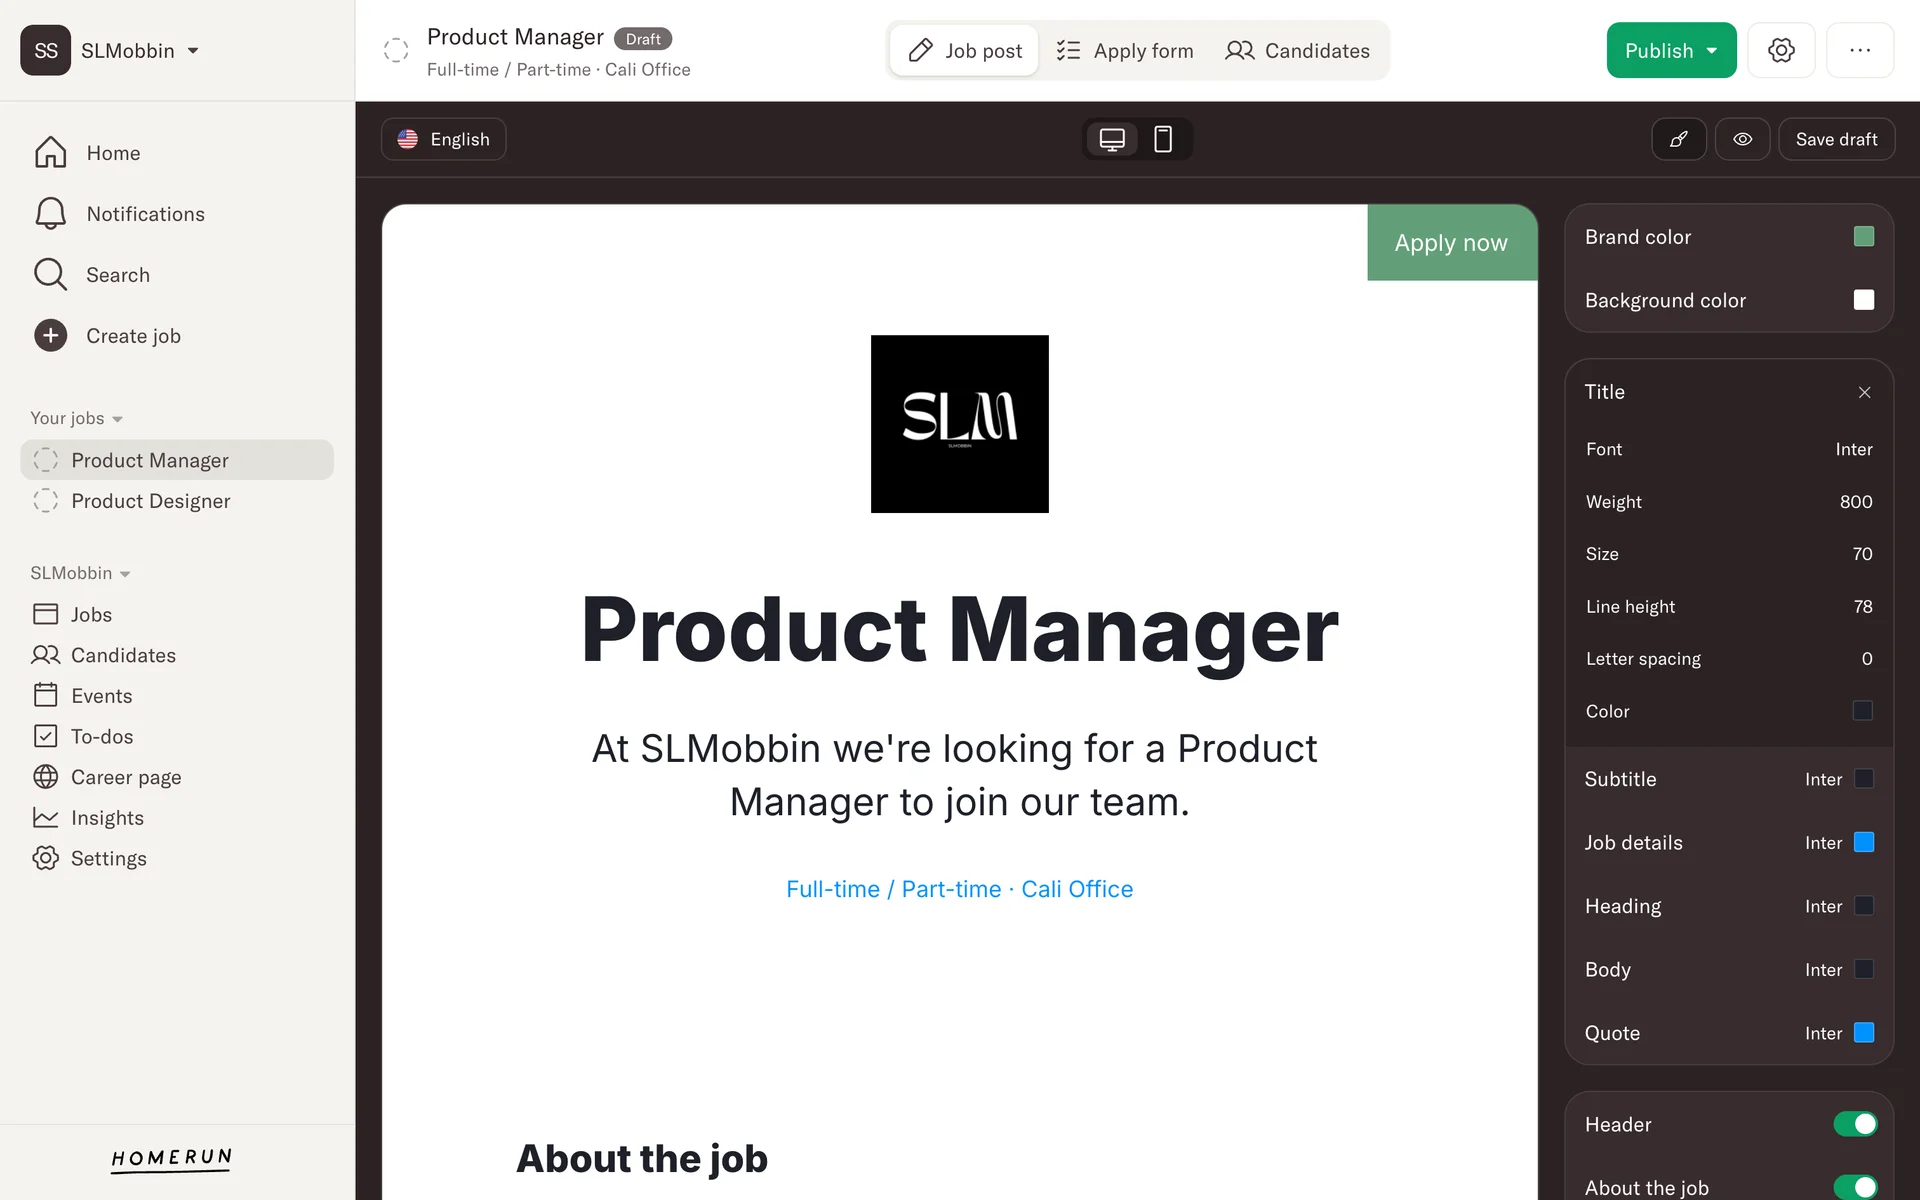Click the eye preview icon
1920x1200 pixels.
point(1743,139)
